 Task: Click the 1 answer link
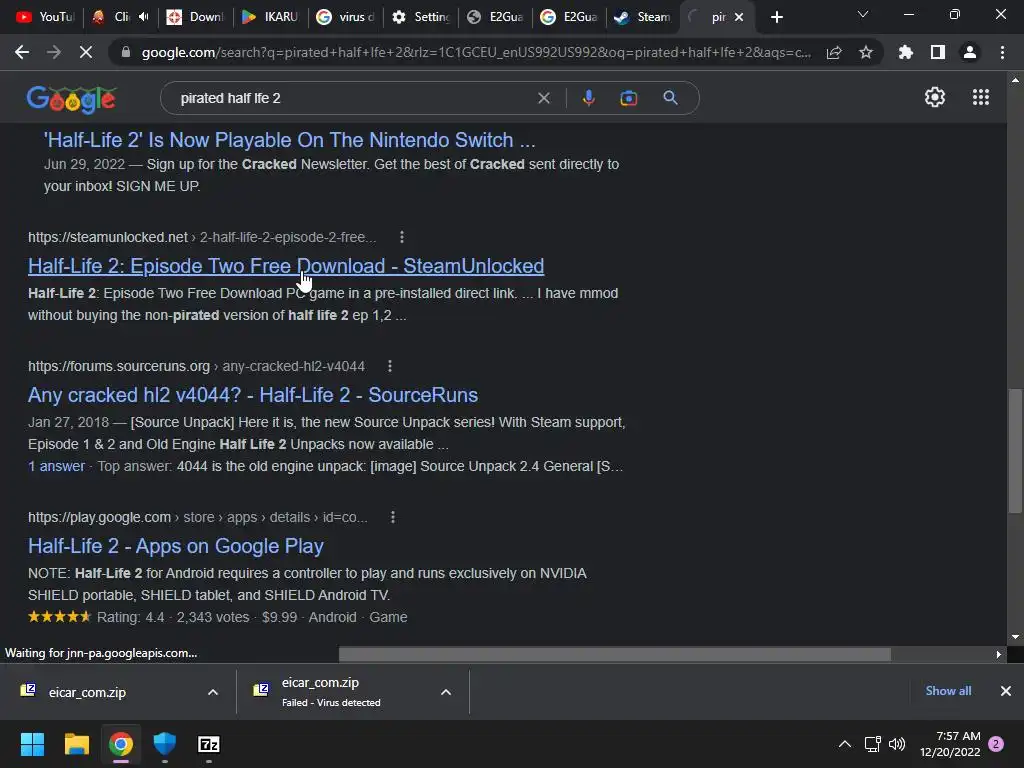(x=56, y=466)
